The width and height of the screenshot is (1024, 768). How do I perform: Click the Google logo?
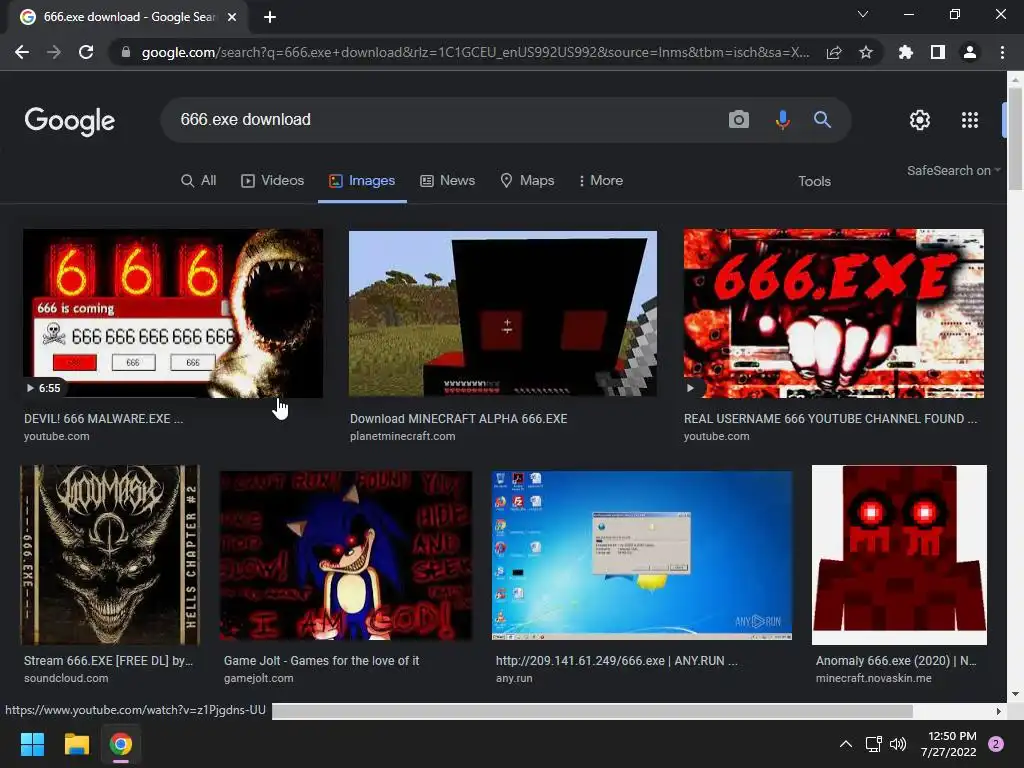(x=70, y=121)
